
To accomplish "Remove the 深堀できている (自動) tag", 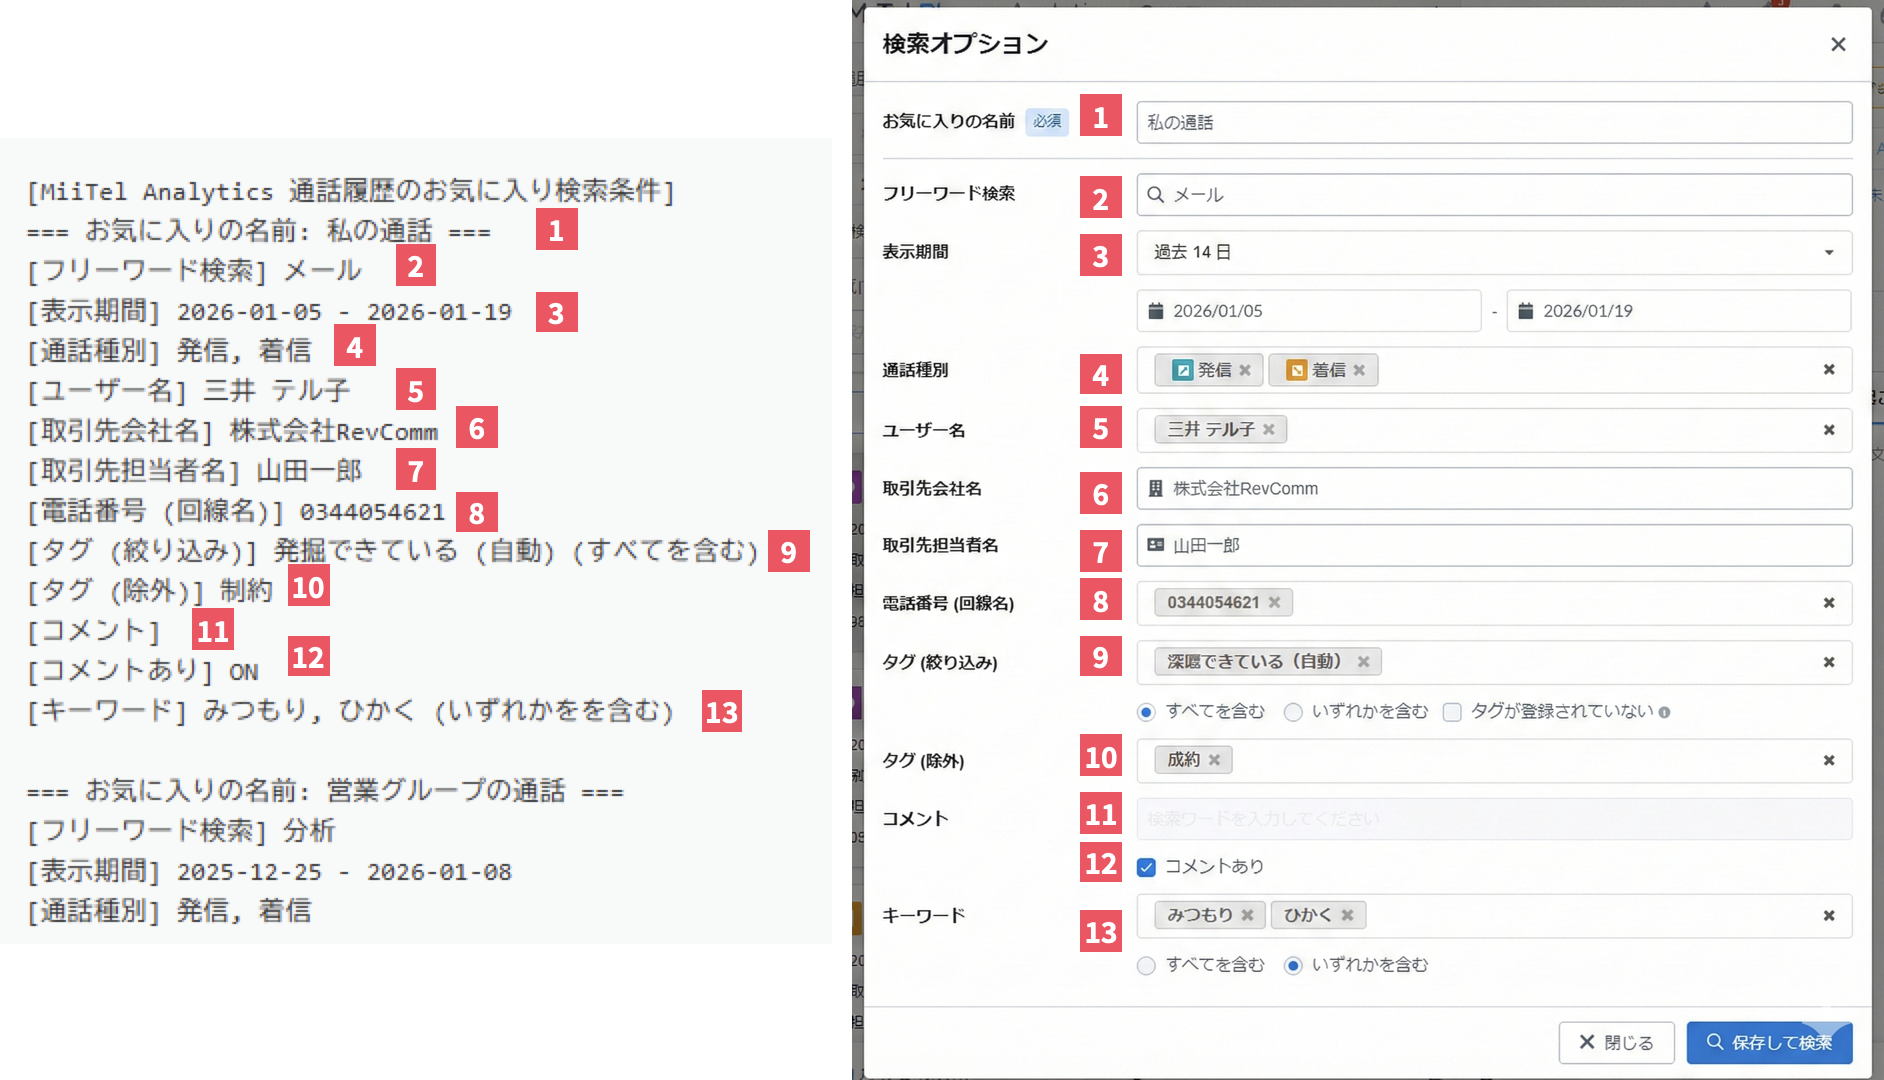I will [x=1363, y=661].
